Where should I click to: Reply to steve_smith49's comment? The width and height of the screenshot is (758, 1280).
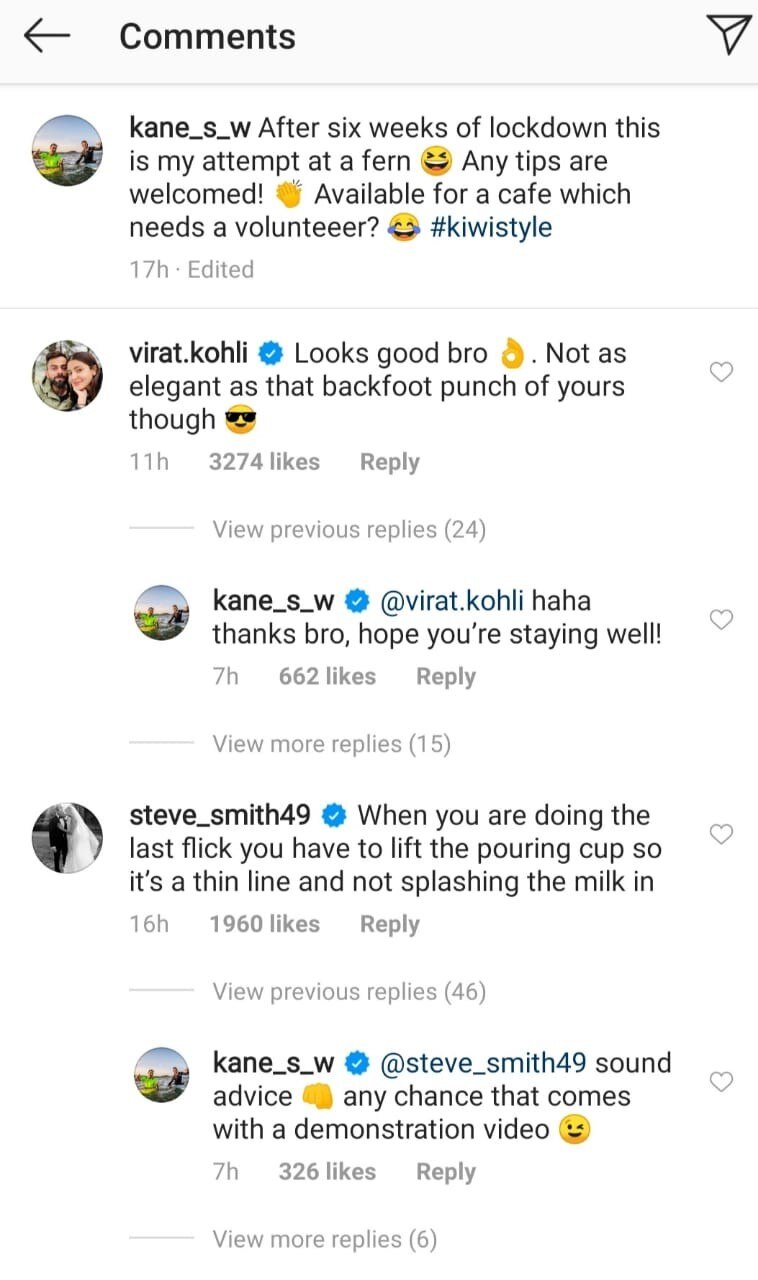pyautogui.click(x=389, y=924)
